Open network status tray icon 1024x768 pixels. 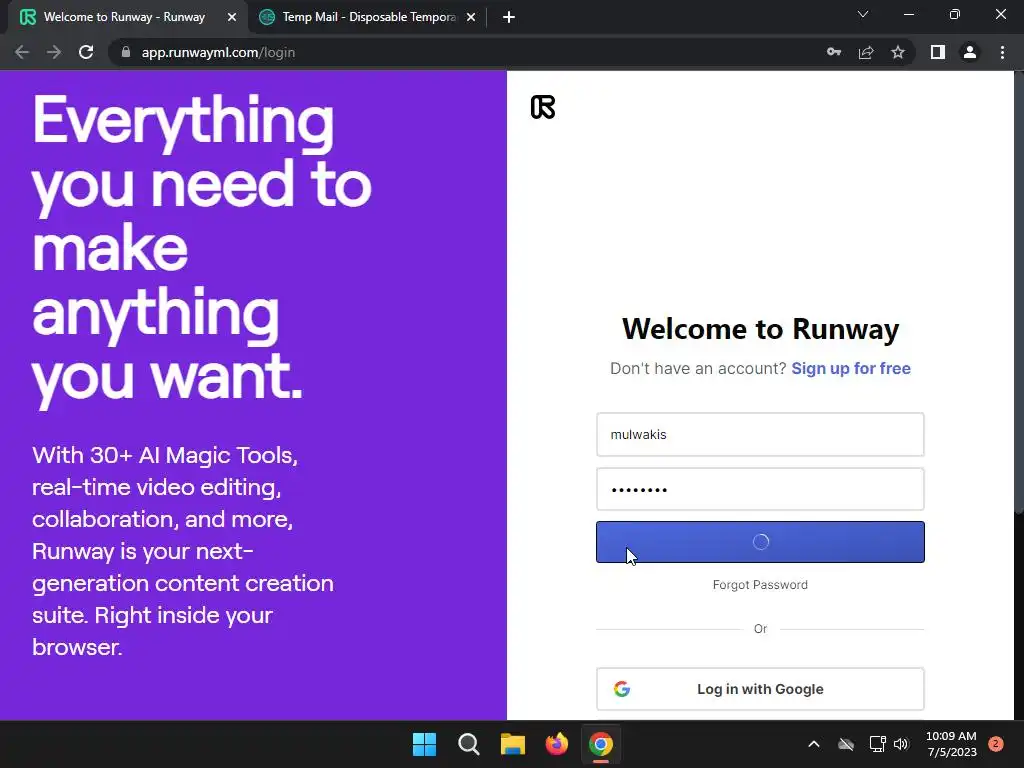click(877, 744)
